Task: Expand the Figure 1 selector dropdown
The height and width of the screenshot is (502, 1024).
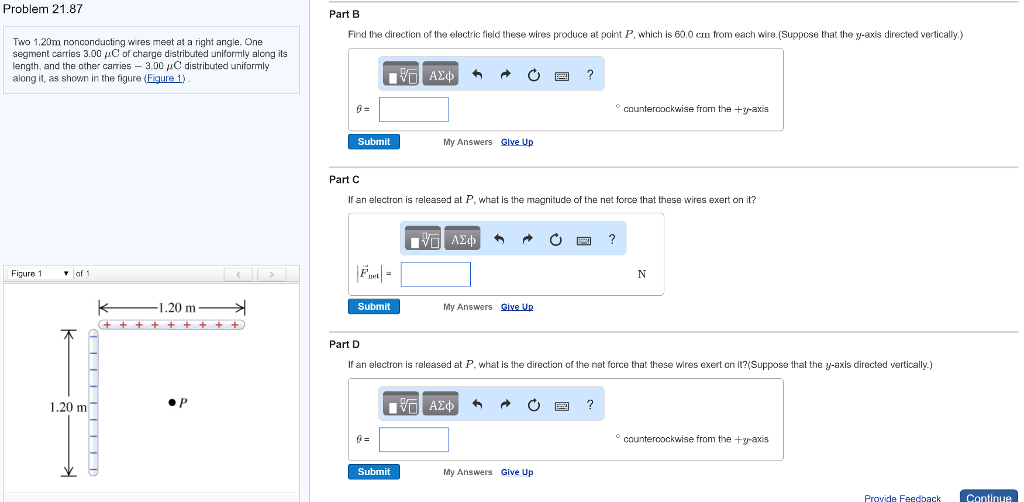Action: (x=66, y=274)
